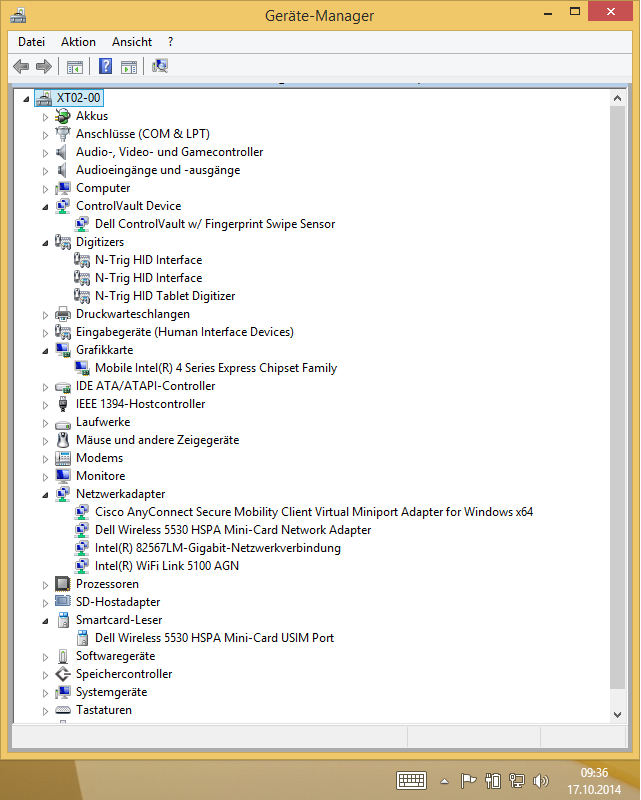Collapse the Digitizers category
Image resolution: width=641 pixels, height=800 pixels.
45,243
